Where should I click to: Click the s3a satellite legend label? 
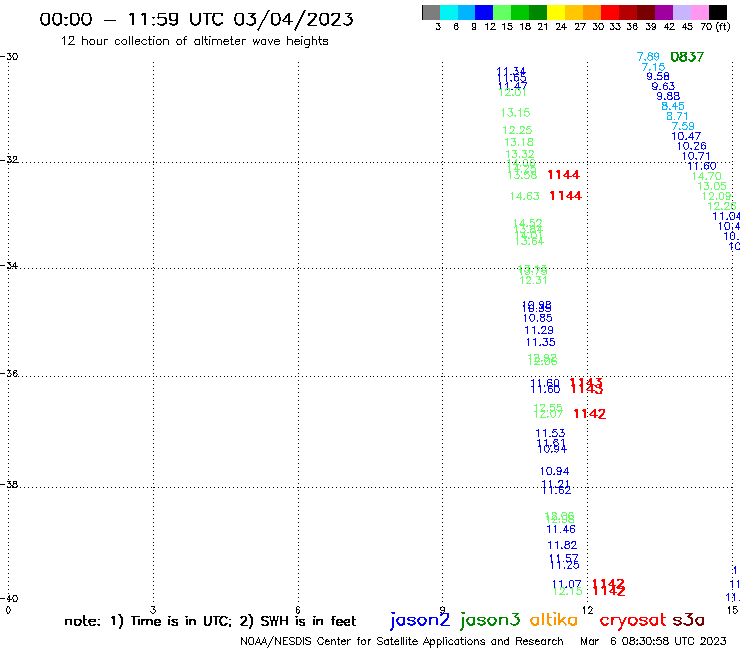(688, 620)
